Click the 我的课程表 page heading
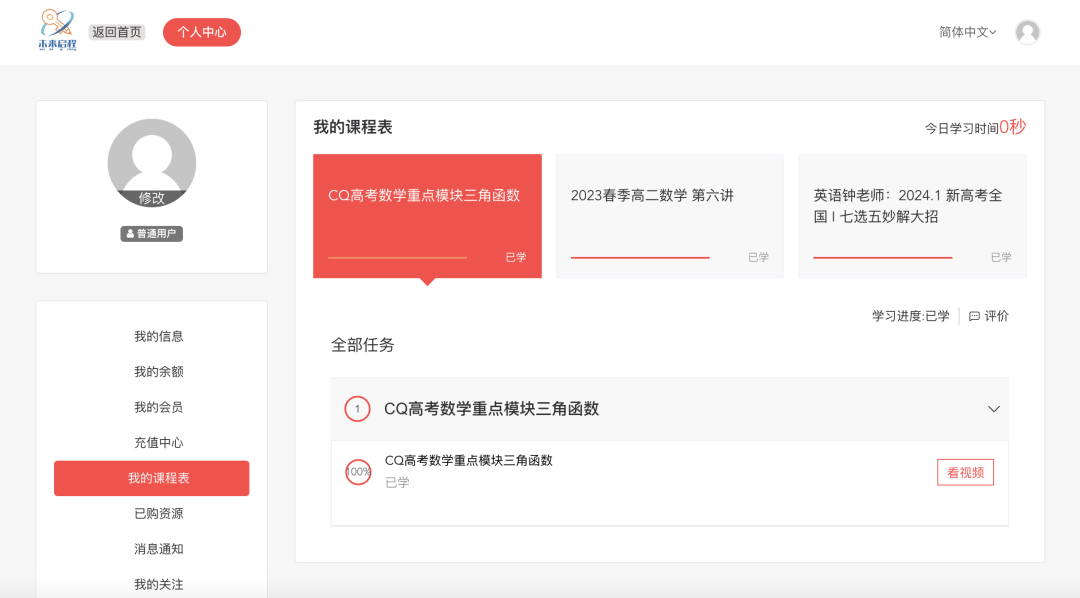1080x598 pixels. pos(353,127)
